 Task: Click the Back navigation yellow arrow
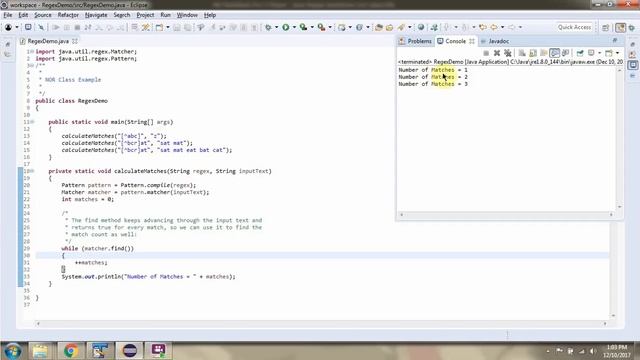coord(494,27)
